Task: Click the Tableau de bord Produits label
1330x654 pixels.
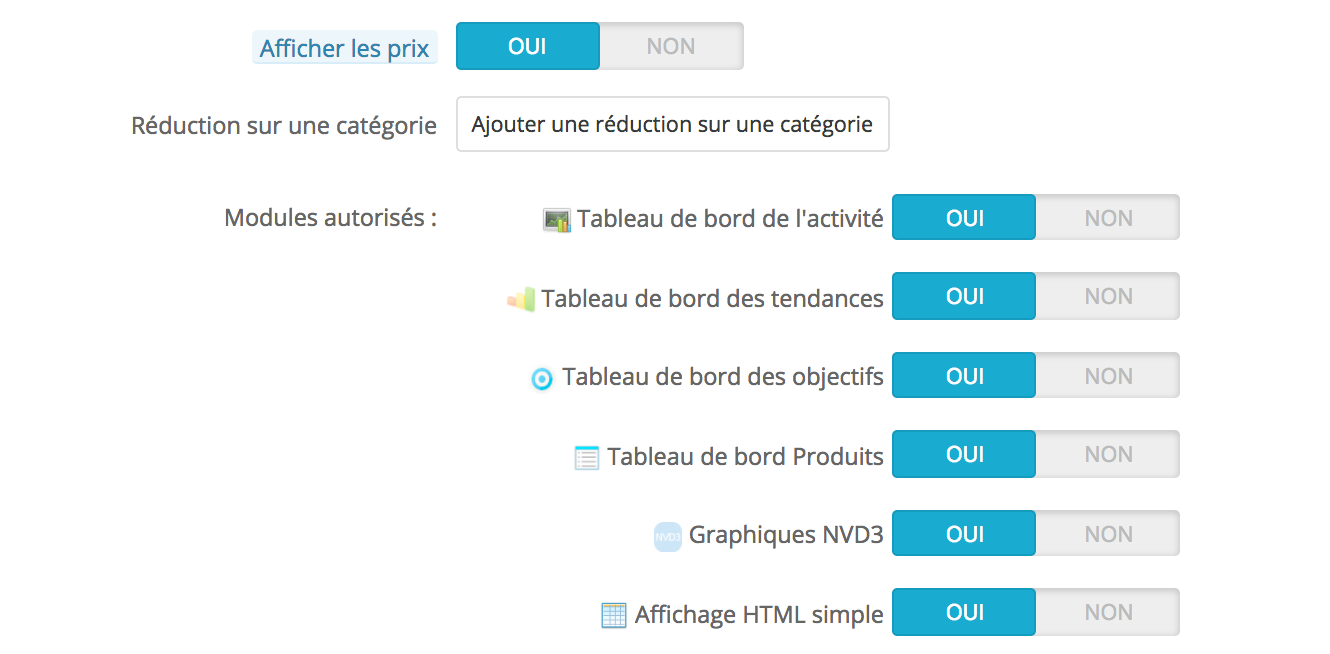Action: coord(745,457)
